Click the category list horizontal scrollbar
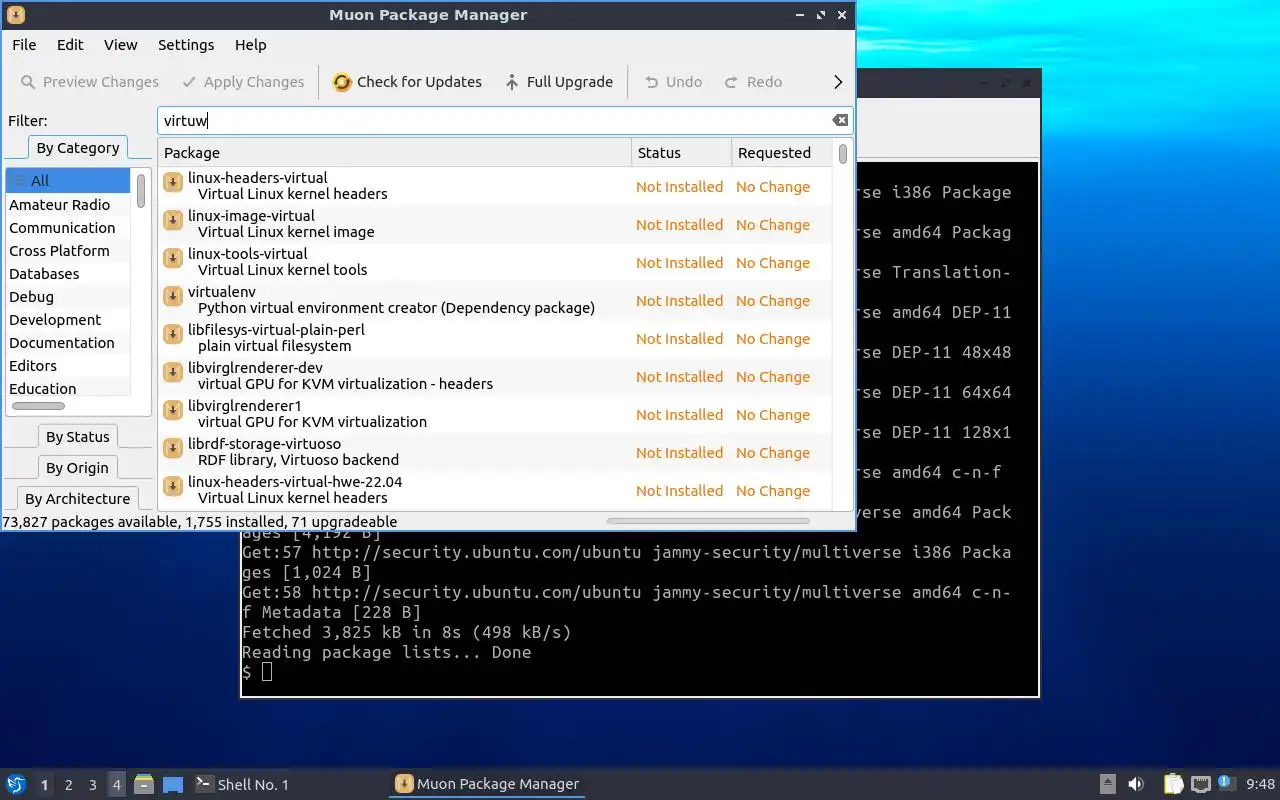Image resolution: width=1280 pixels, height=800 pixels. [39, 406]
